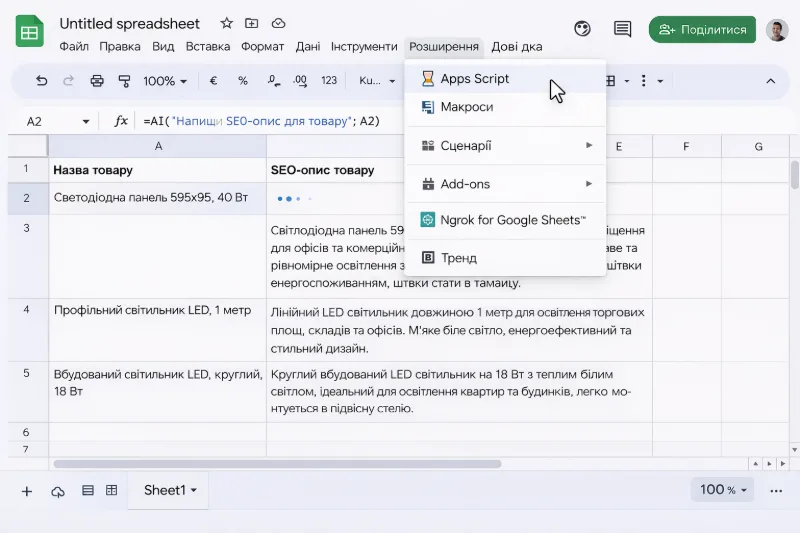
Task: Open the Формат menu
Action: (x=262, y=46)
